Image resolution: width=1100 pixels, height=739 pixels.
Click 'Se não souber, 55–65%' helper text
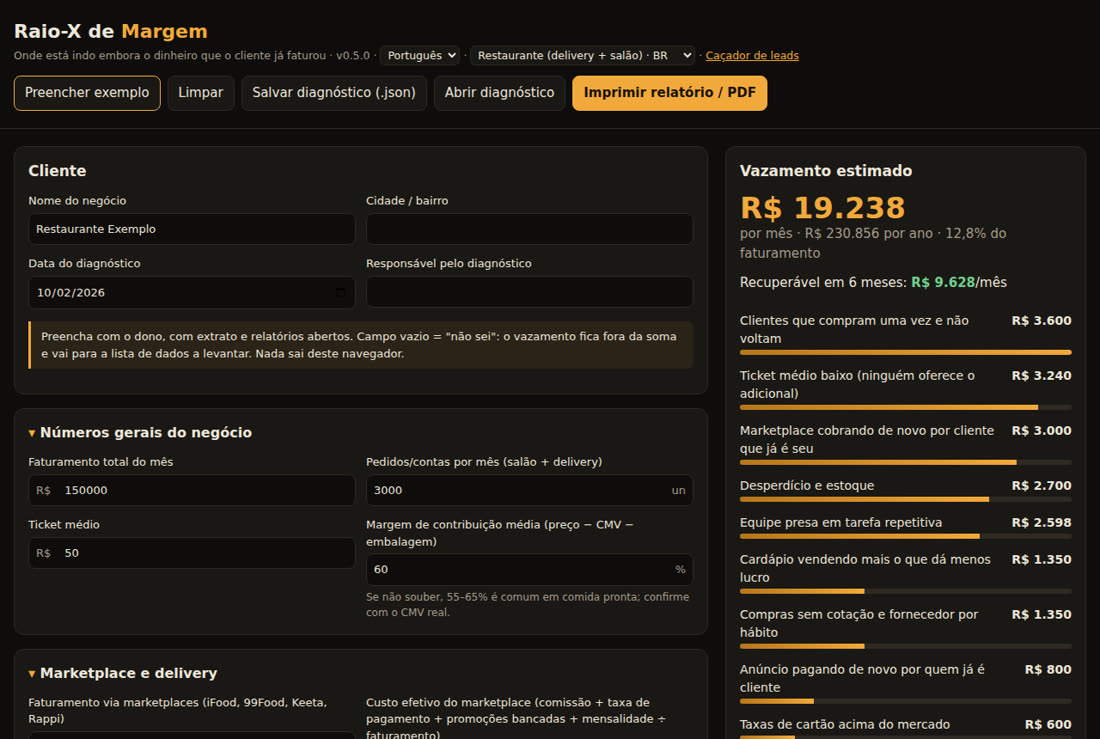point(528,604)
